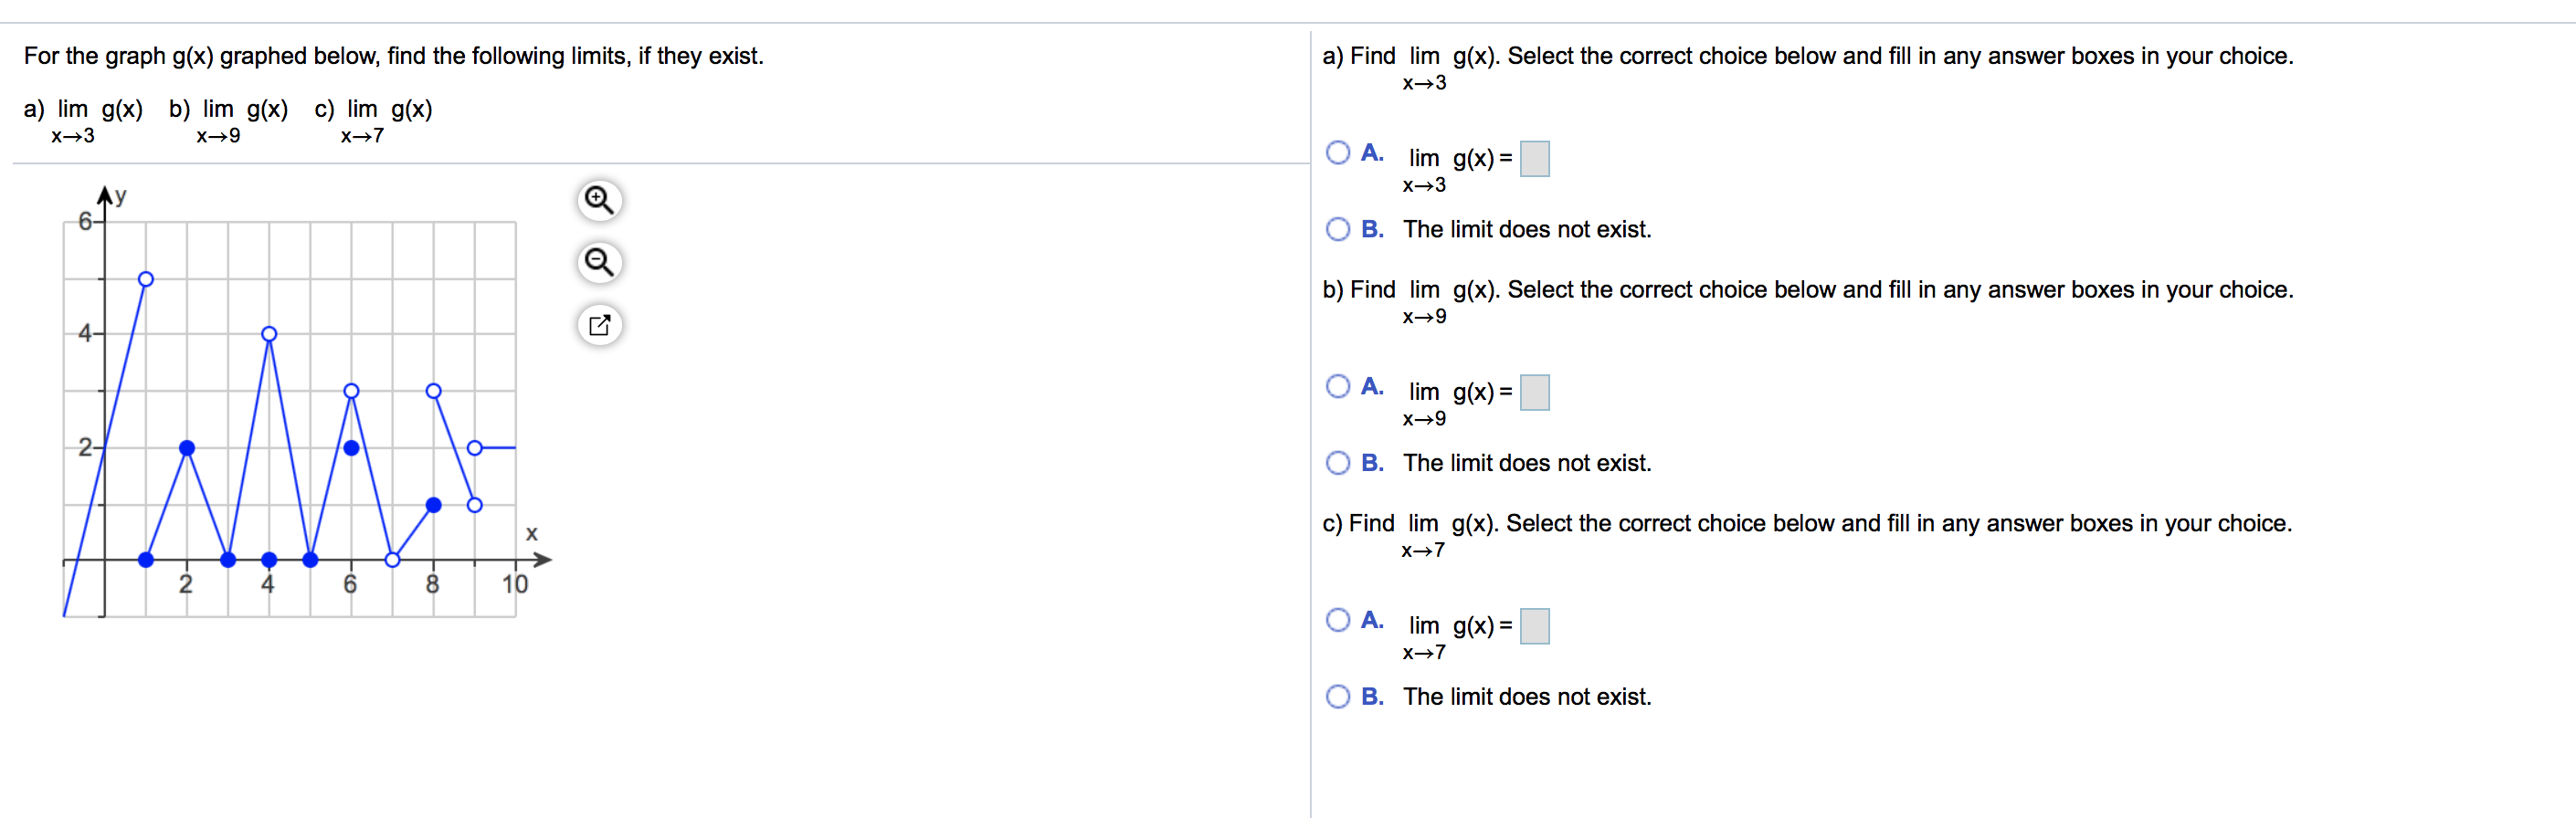Click the answer box for lim g(x) as x approaches 3

[x=1535, y=157]
